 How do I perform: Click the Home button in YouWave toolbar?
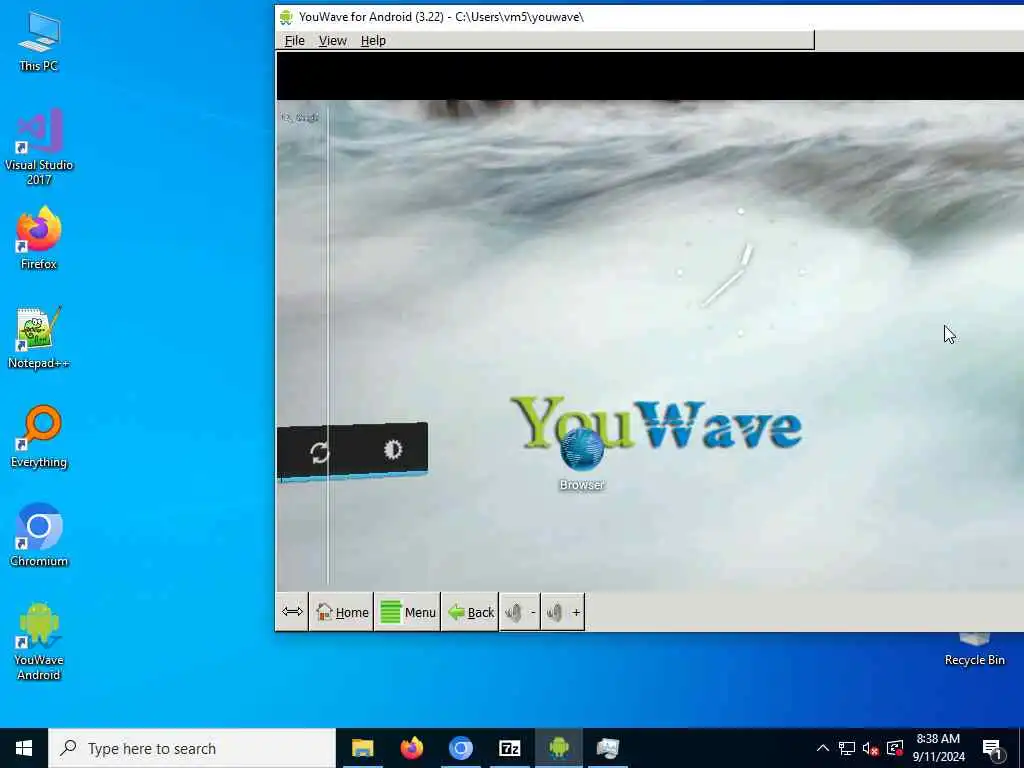click(x=342, y=612)
